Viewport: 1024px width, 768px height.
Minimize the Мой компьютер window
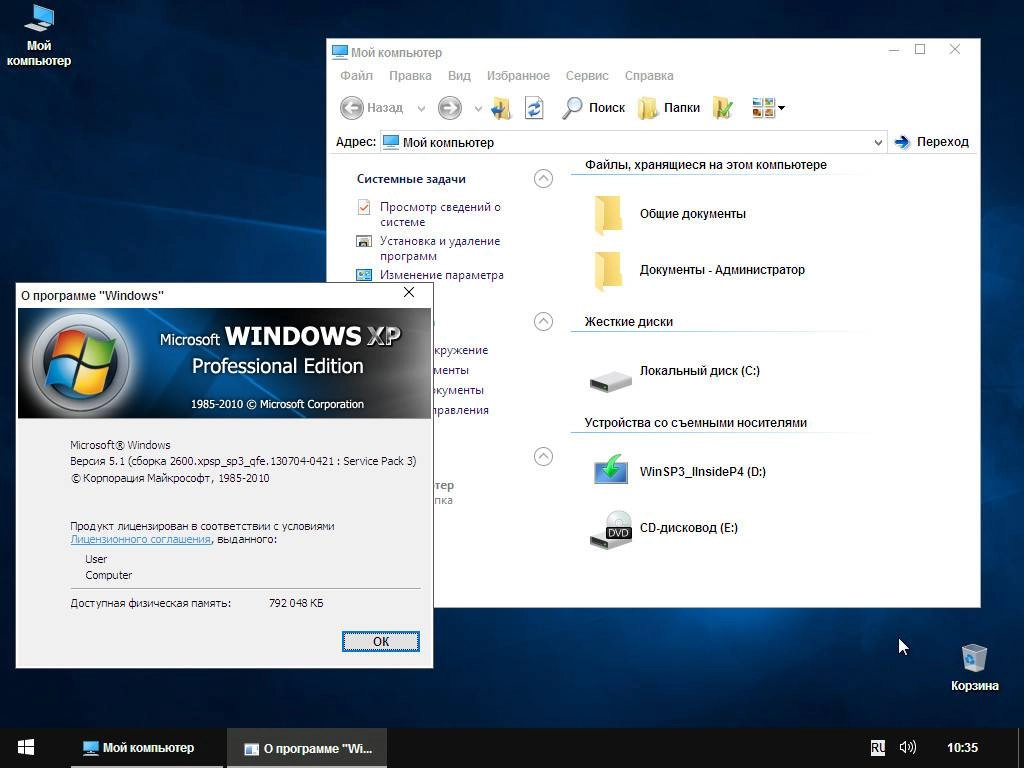point(894,50)
